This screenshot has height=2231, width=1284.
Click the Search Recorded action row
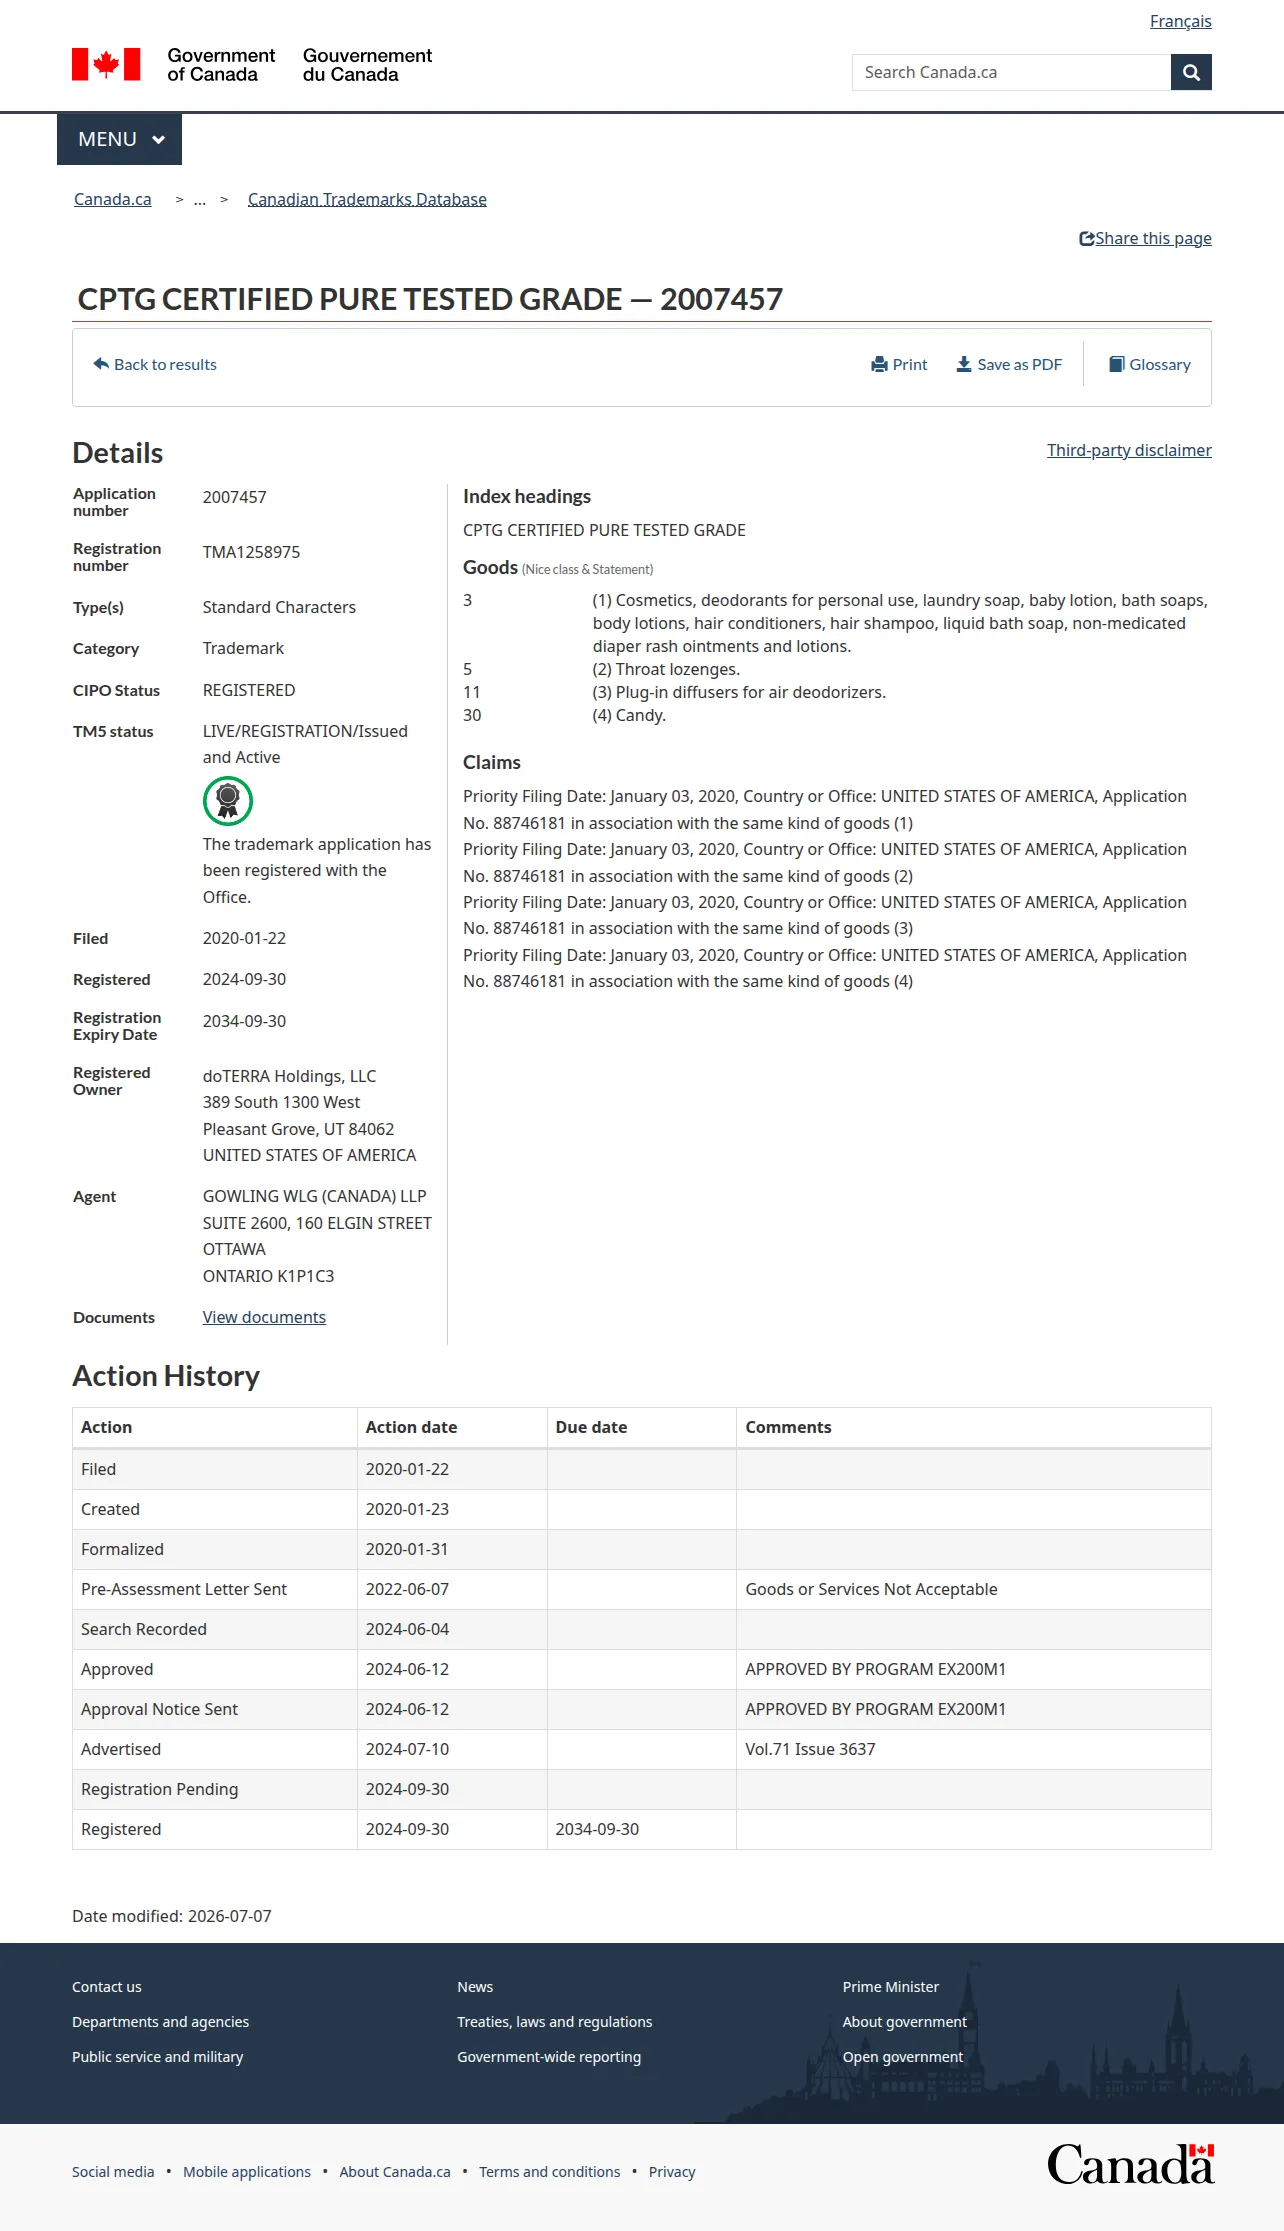[642, 1629]
